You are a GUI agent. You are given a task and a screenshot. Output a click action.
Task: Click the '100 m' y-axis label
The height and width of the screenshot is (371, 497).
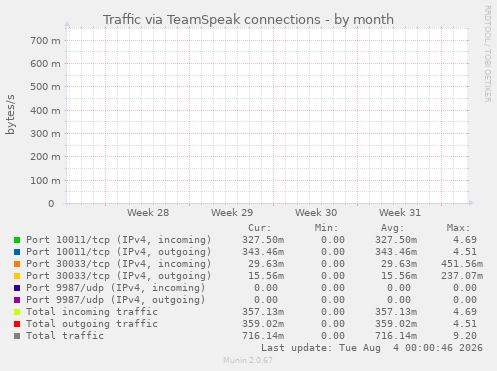[46, 180]
